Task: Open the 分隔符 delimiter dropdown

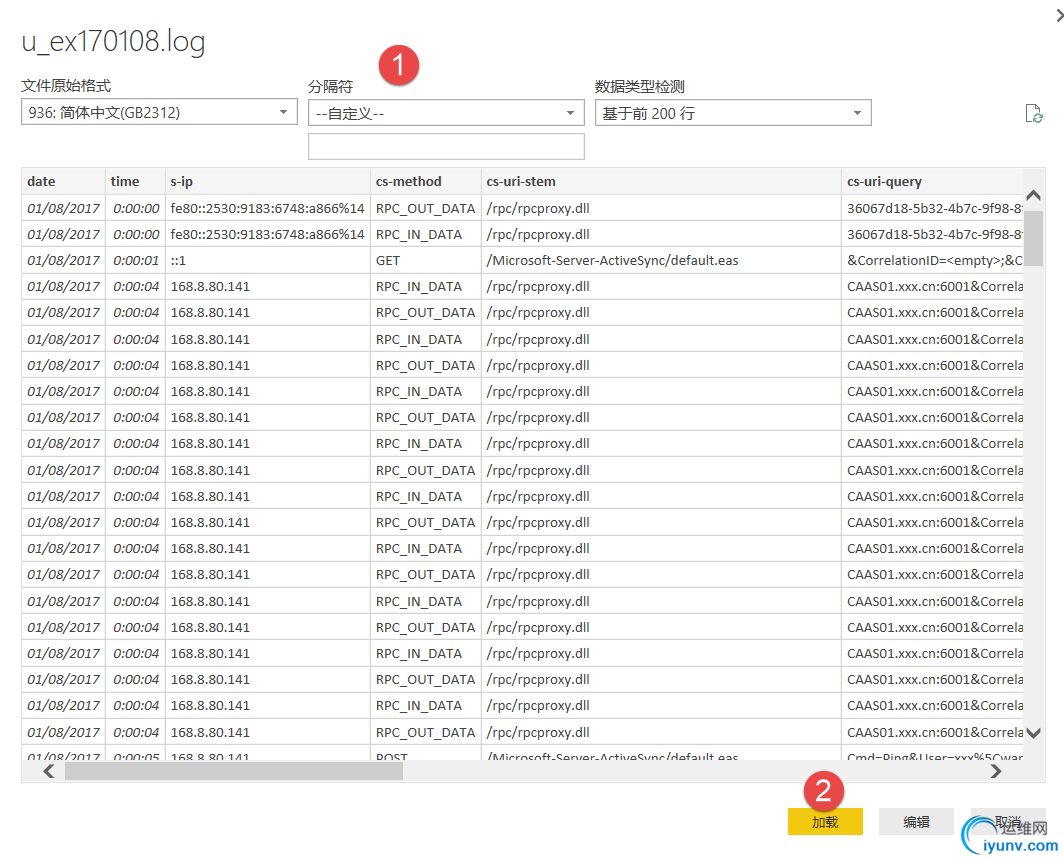Action: coord(446,113)
